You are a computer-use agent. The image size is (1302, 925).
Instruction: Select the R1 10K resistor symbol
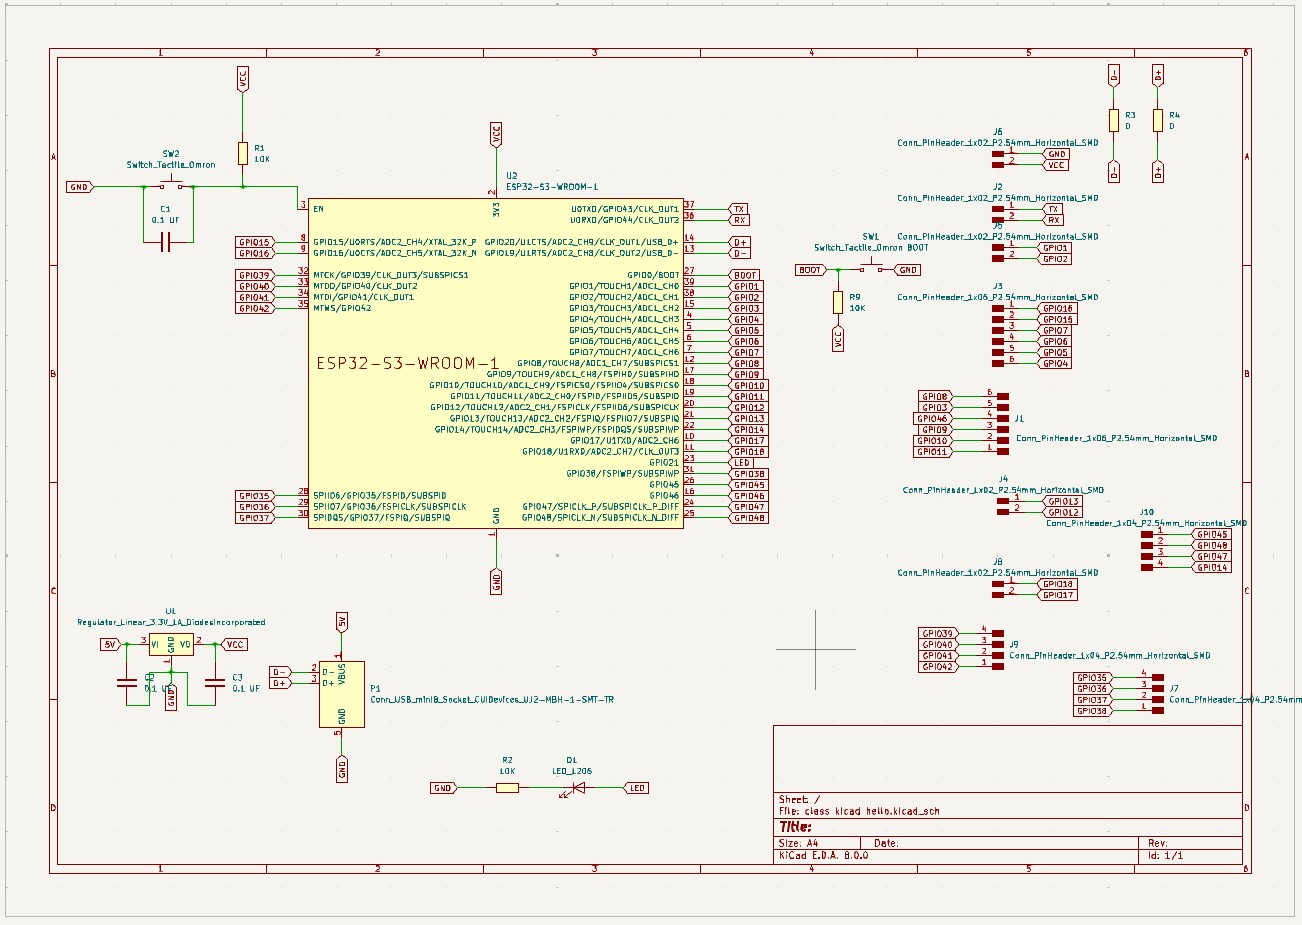click(x=243, y=153)
